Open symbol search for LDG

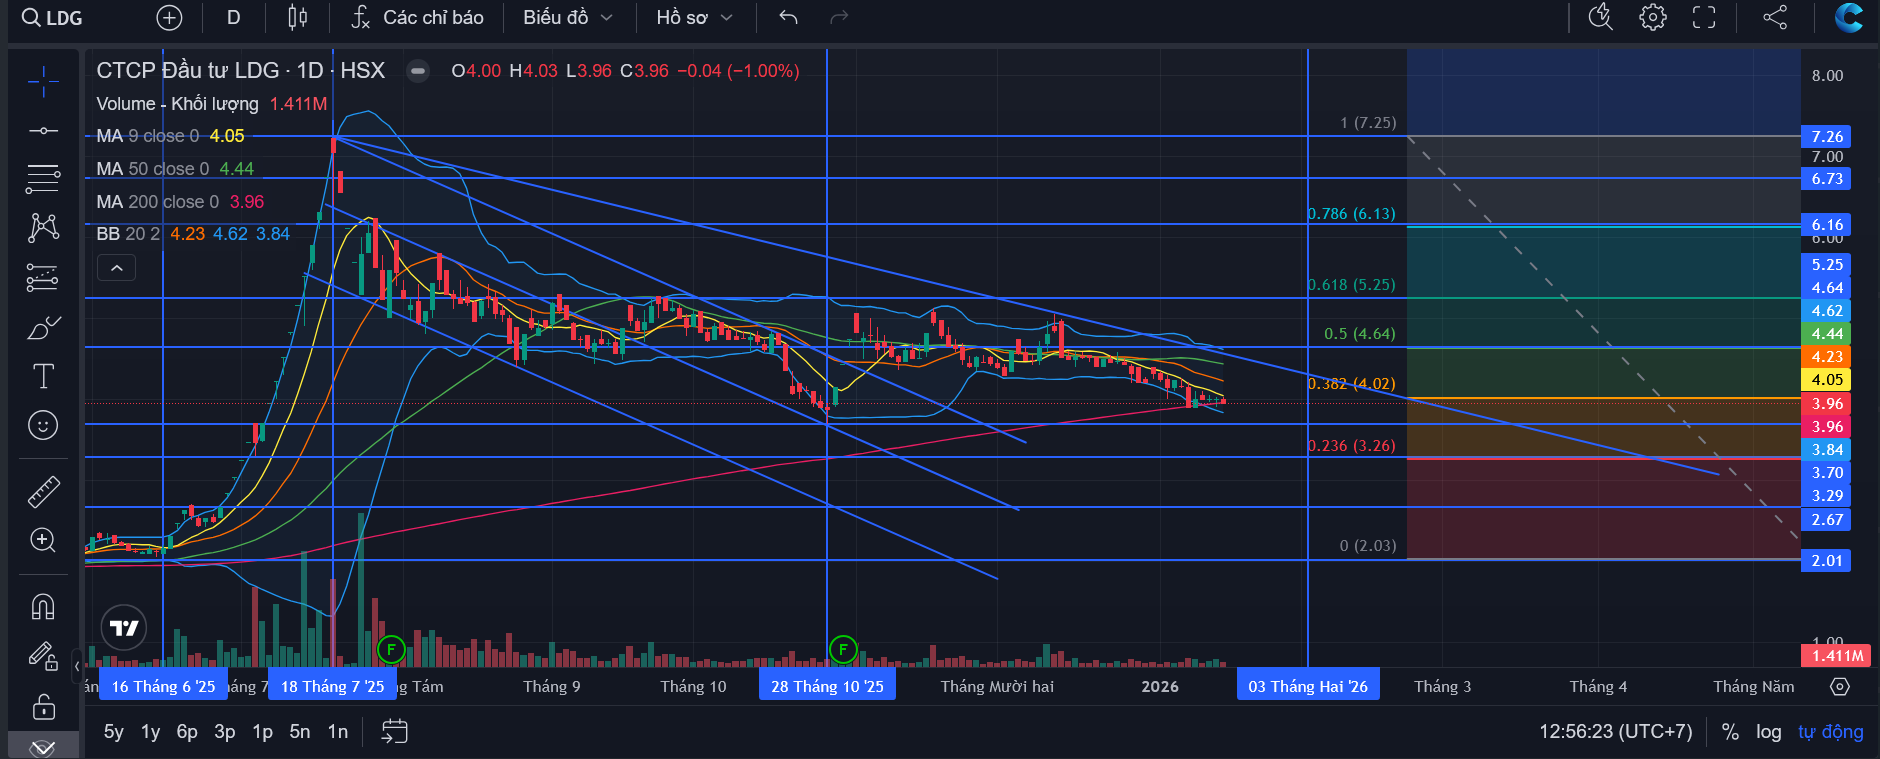[x=53, y=18]
